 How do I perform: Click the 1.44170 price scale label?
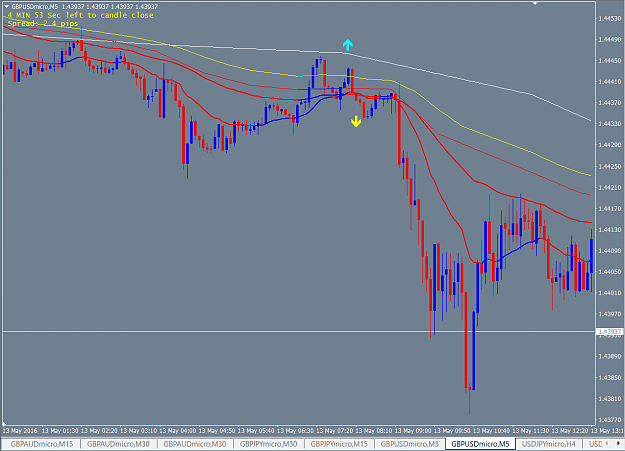(x=610, y=209)
